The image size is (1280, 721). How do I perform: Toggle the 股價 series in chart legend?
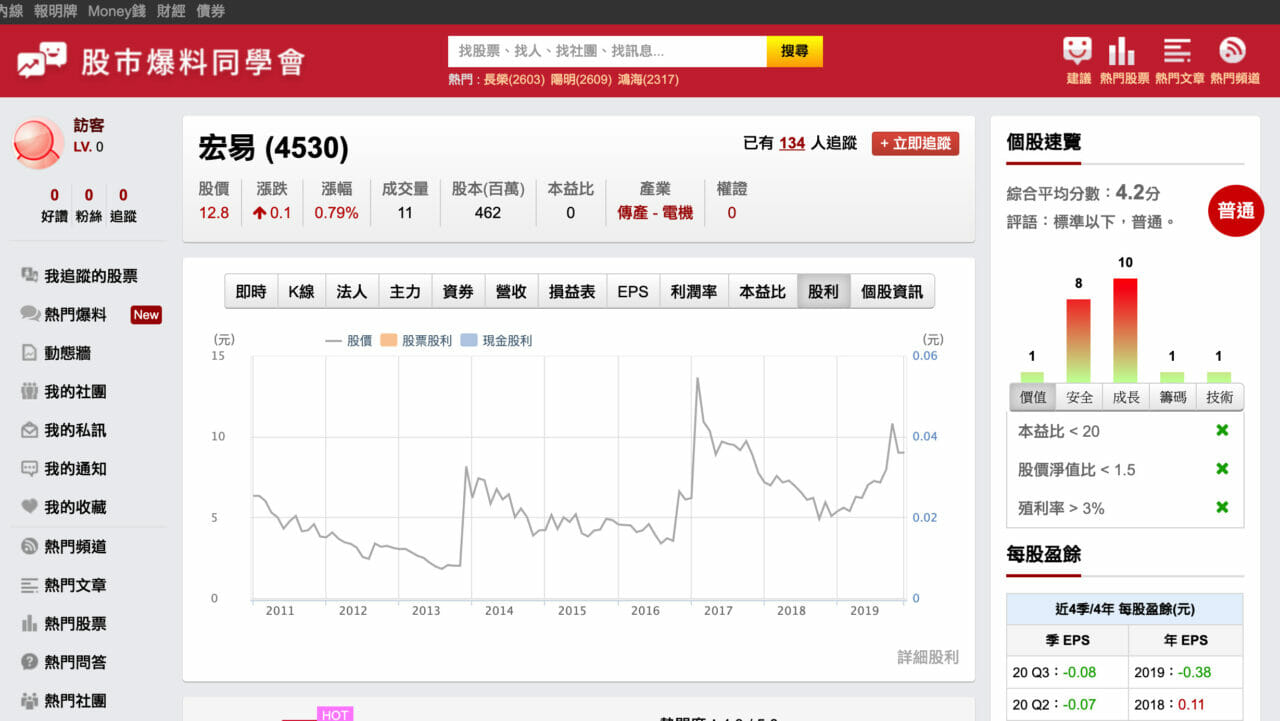(x=349, y=341)
